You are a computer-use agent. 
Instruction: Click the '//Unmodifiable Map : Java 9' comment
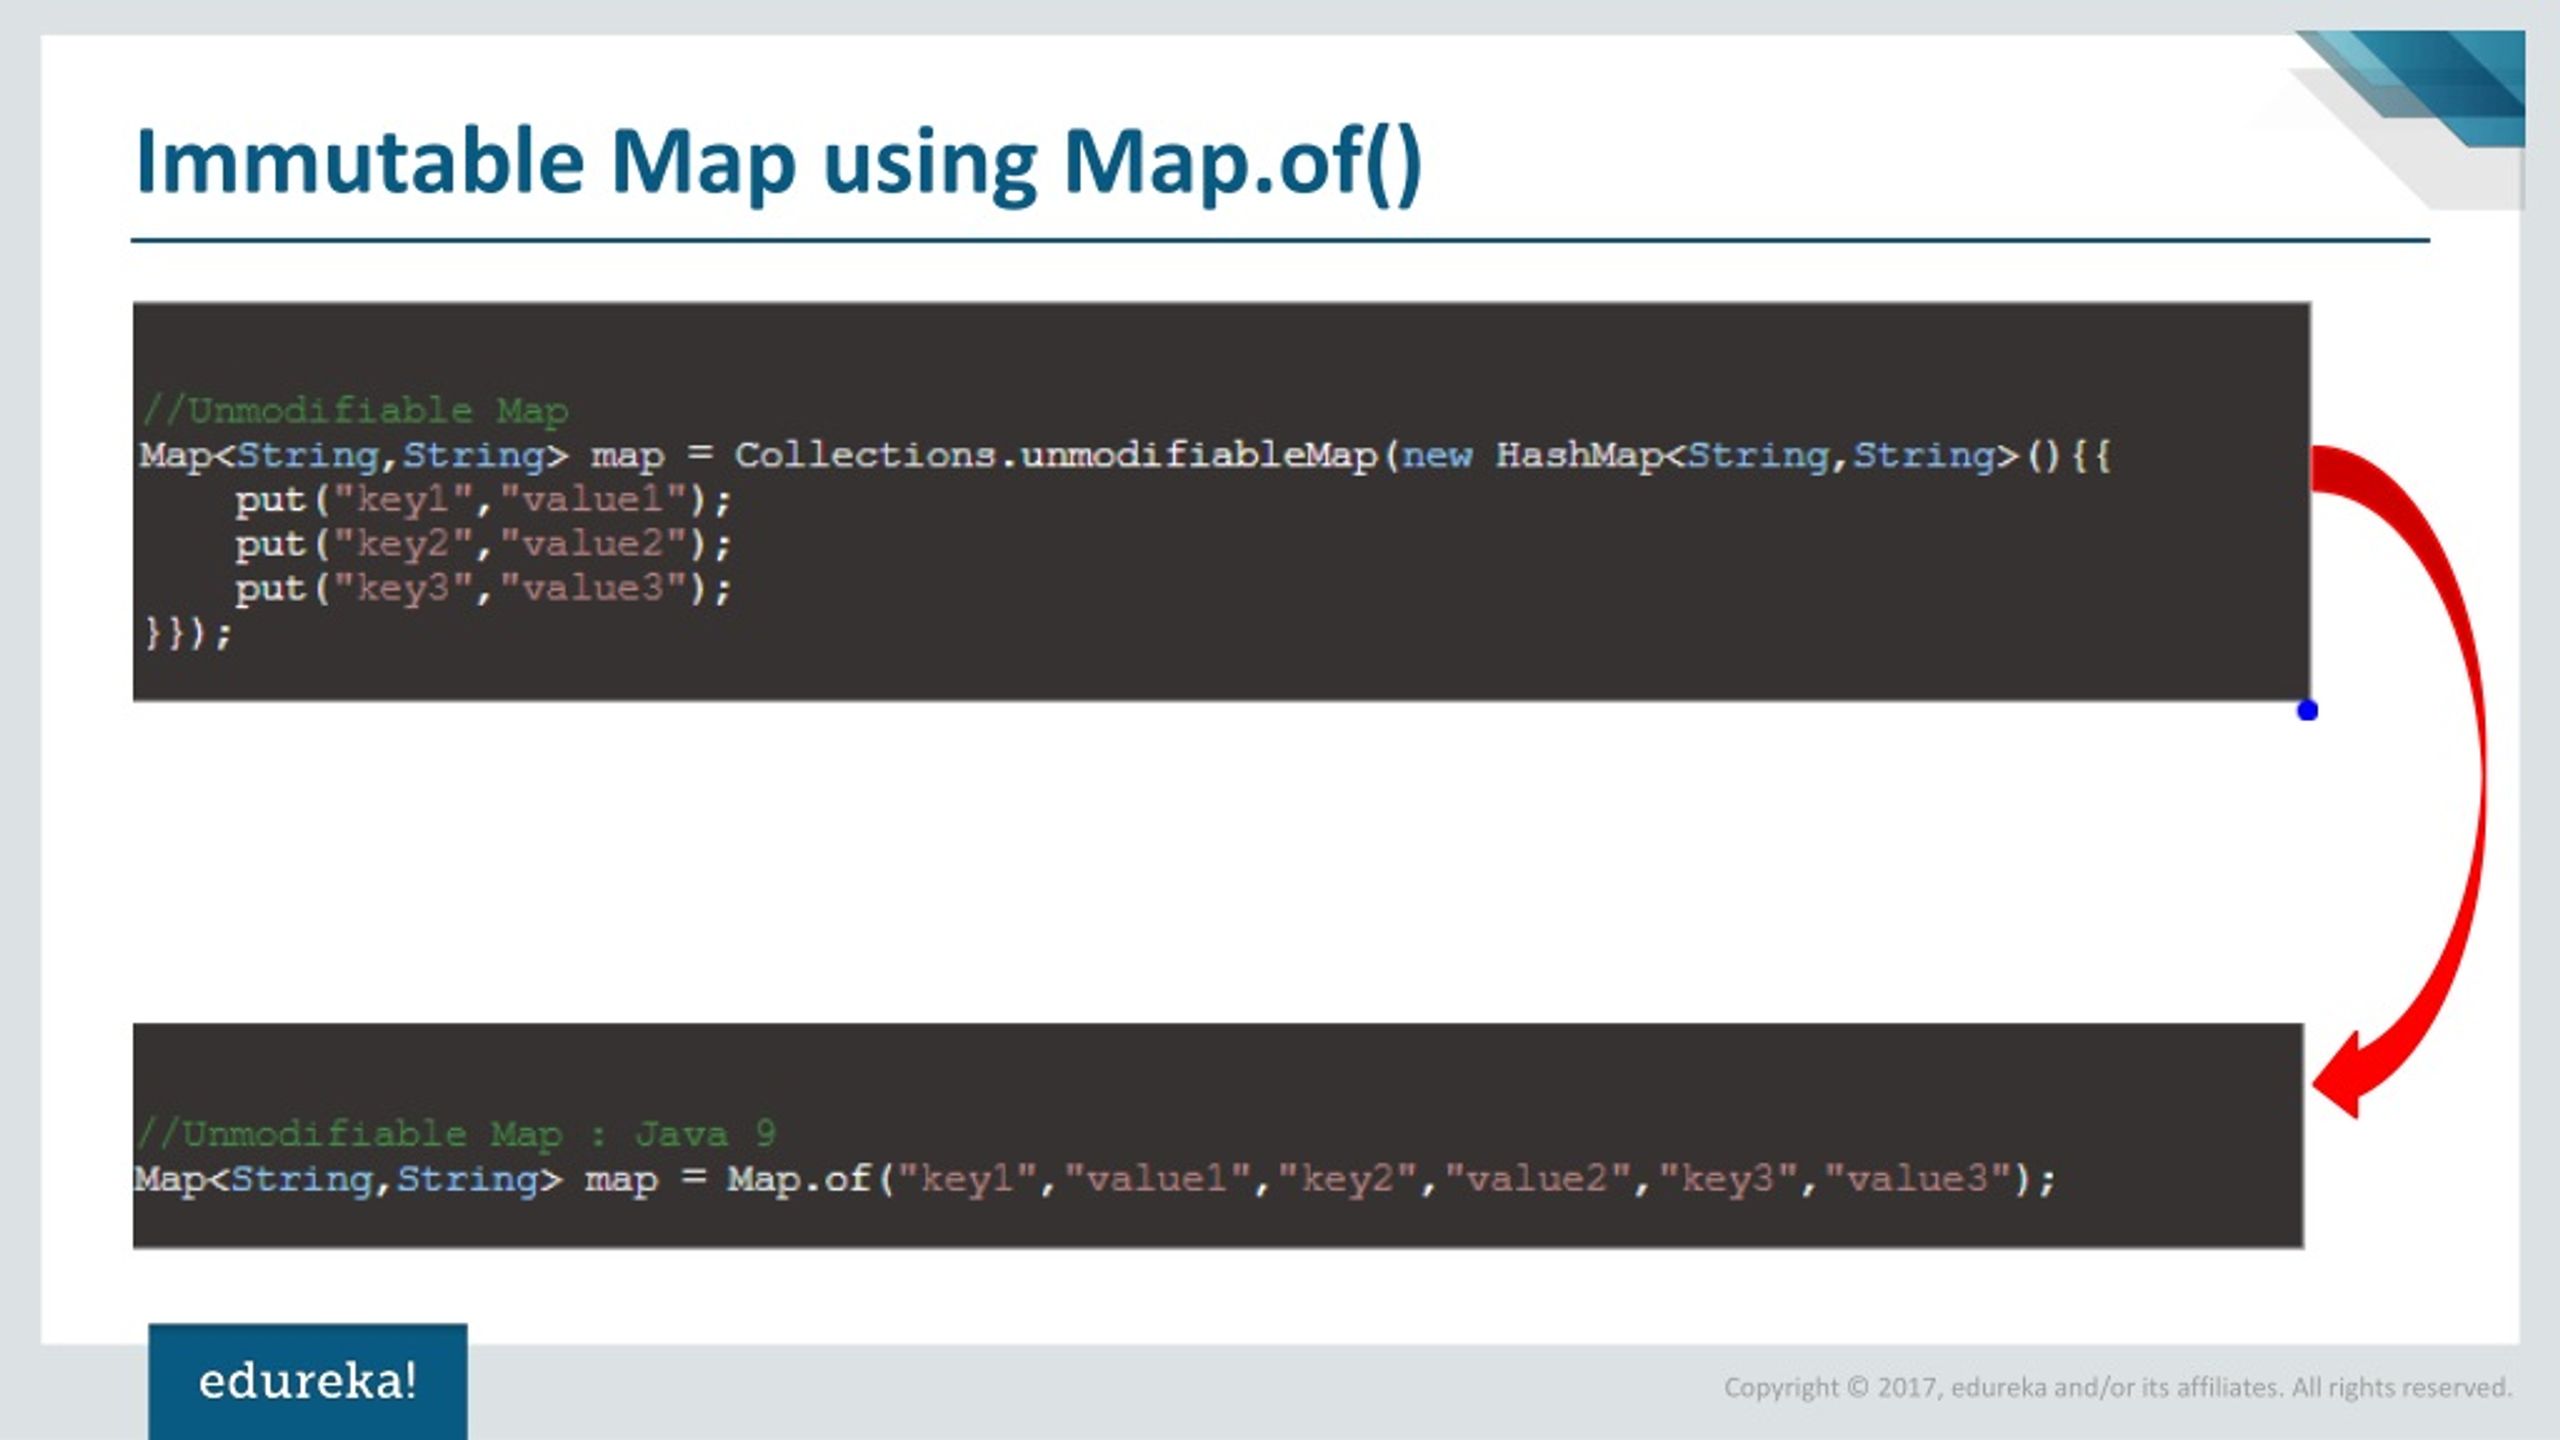coord(456,1134)
